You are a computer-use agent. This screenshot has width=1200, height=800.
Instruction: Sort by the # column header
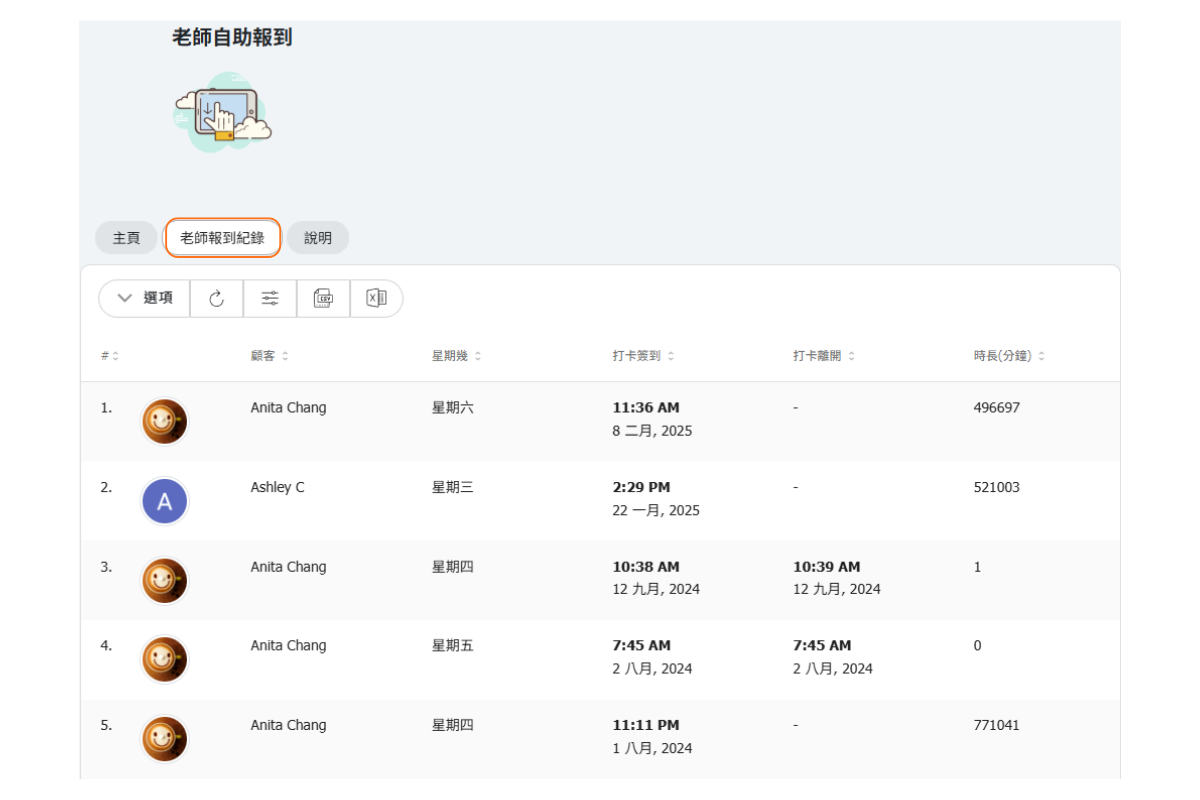pos(109,356)
